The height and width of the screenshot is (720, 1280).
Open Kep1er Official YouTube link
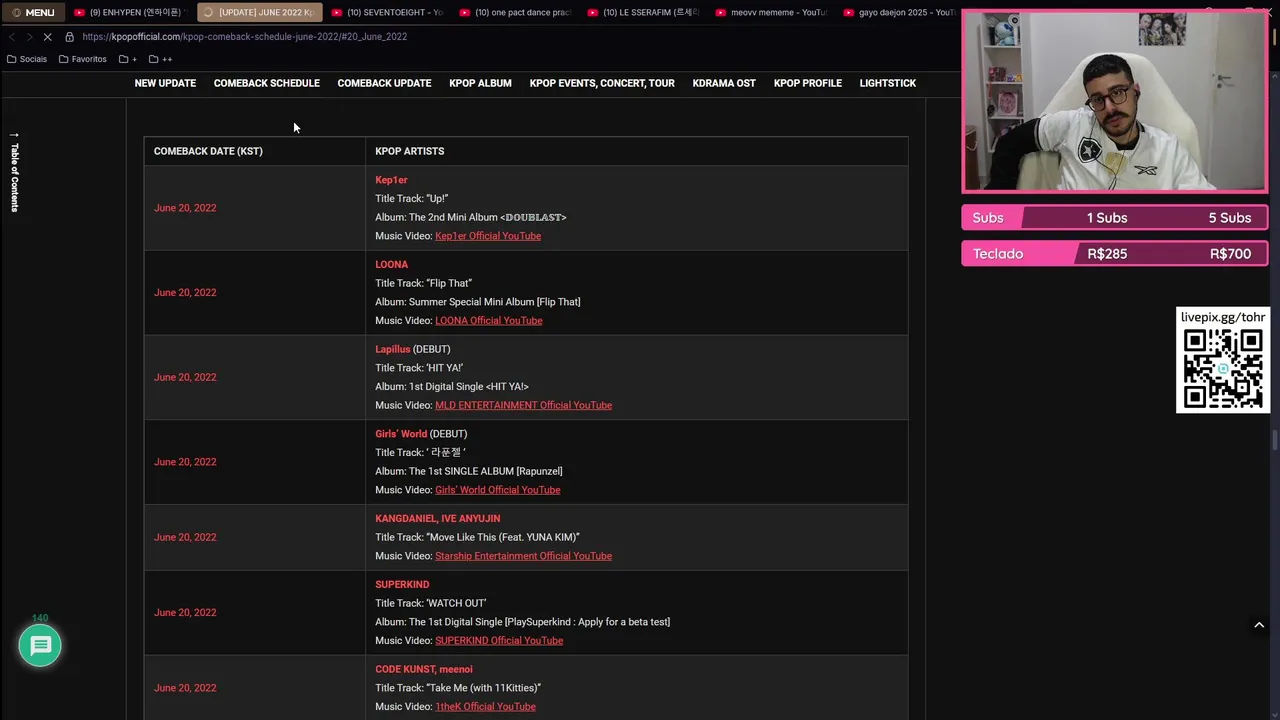(488, 236)
